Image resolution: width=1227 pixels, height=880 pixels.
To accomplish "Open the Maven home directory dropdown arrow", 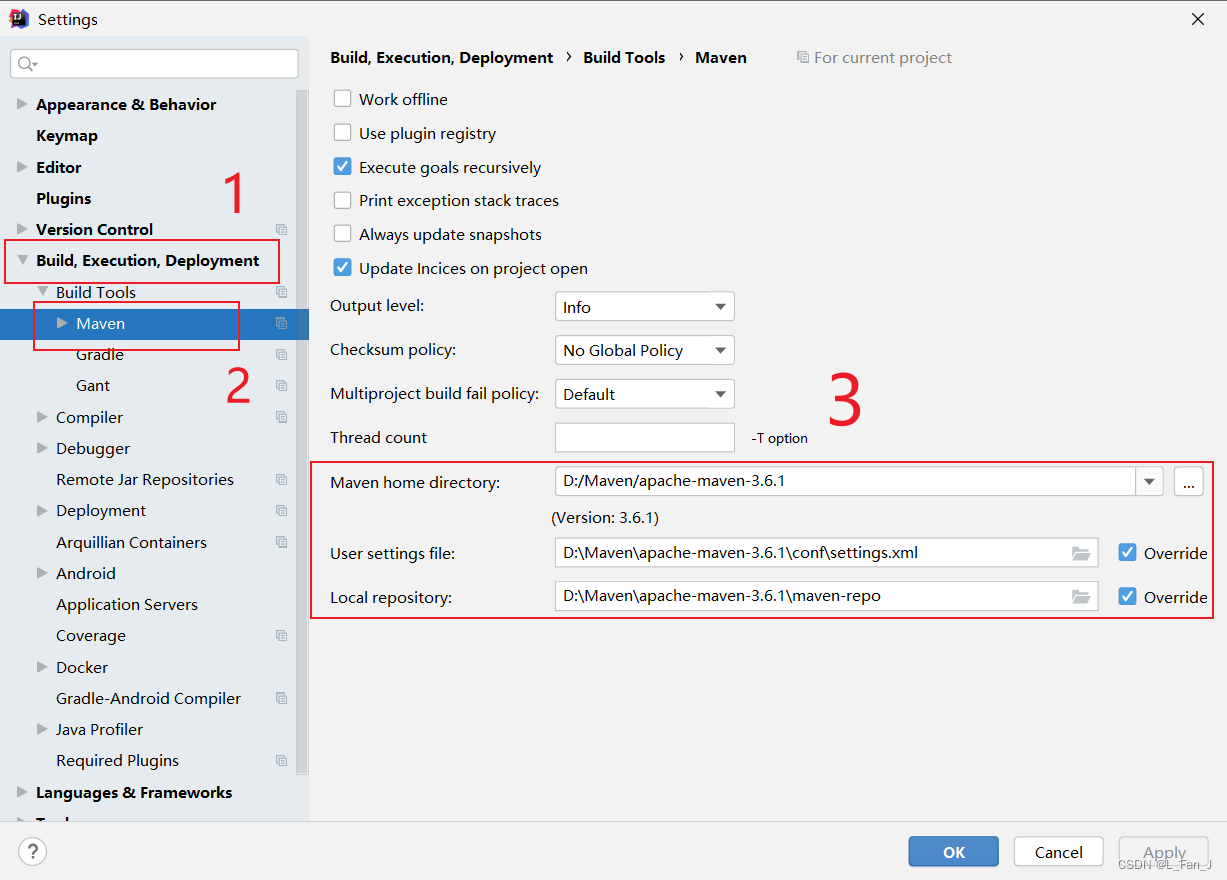I will click(x=1149, y=481).
